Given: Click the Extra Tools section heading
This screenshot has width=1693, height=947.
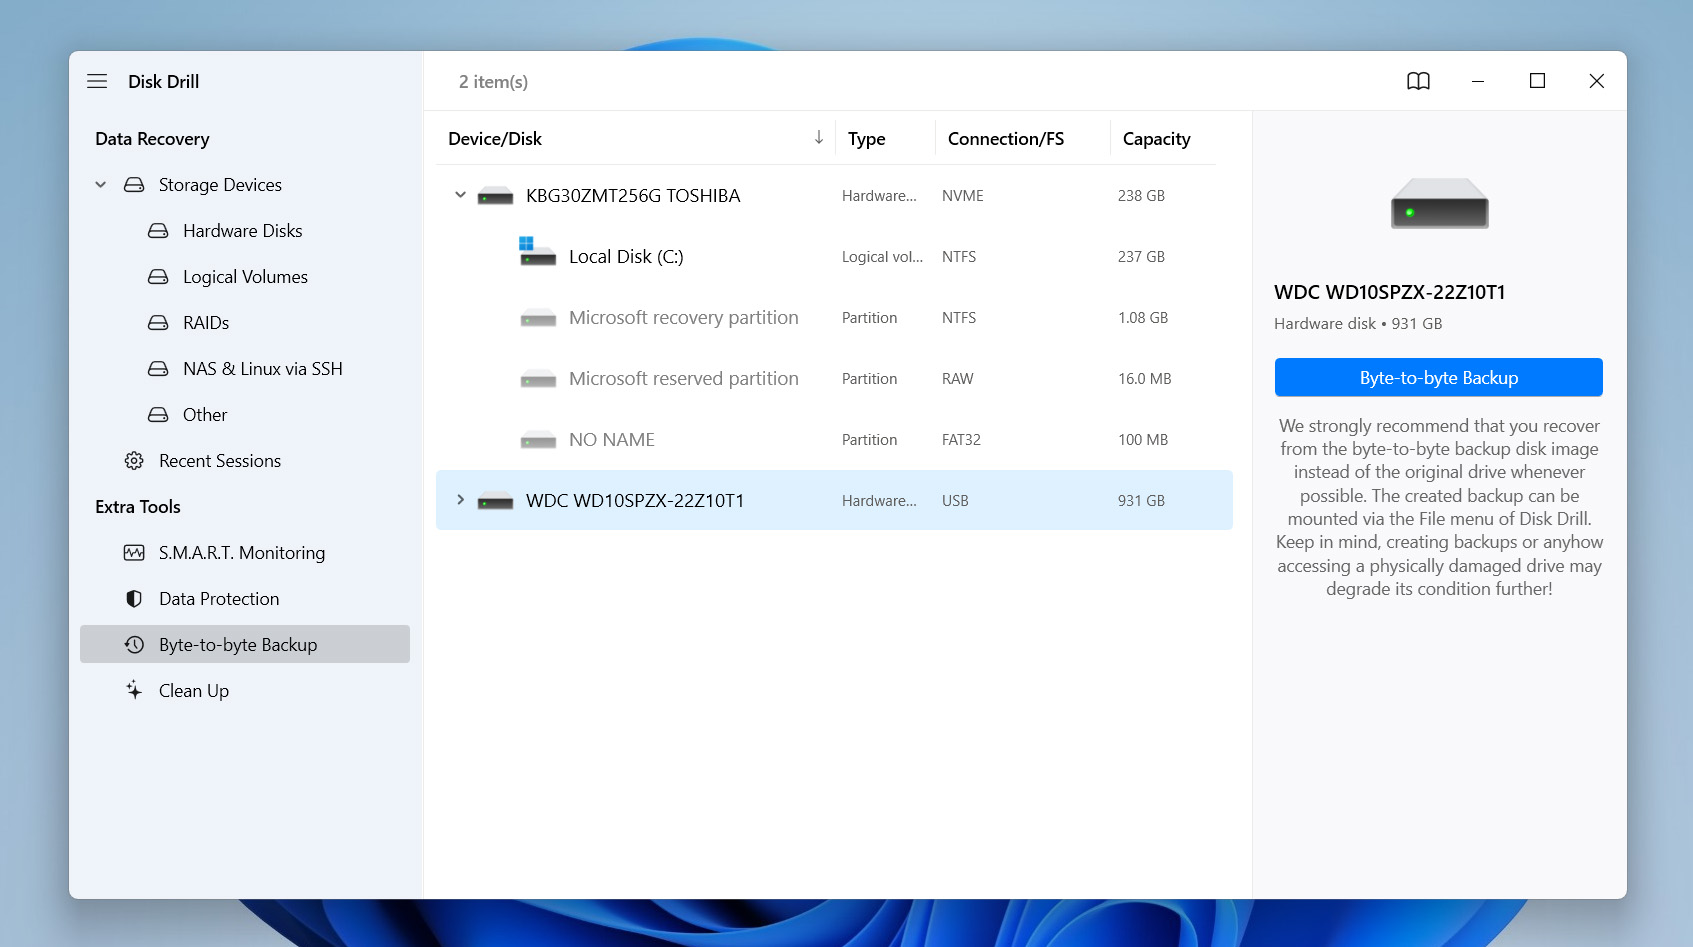Looking at the screenshot, I should (x=138, y=507).
